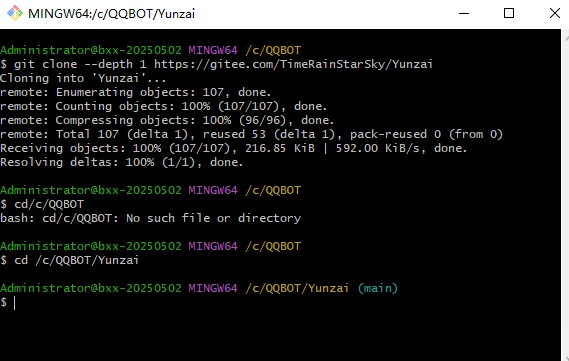Click the 'Compressing objects: 100% (96/96)' line
The width and height of the screenshot is (569, 361).
click(167, 120)
